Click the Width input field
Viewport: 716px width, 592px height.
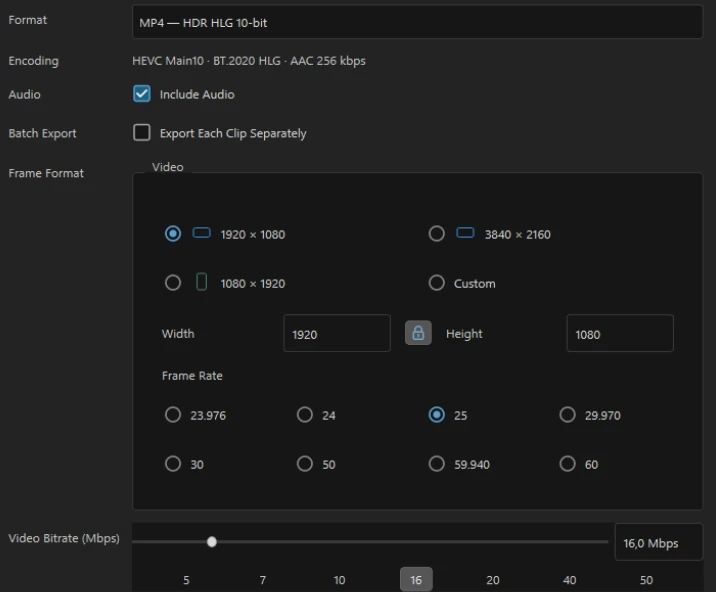(x=337, y=333)
